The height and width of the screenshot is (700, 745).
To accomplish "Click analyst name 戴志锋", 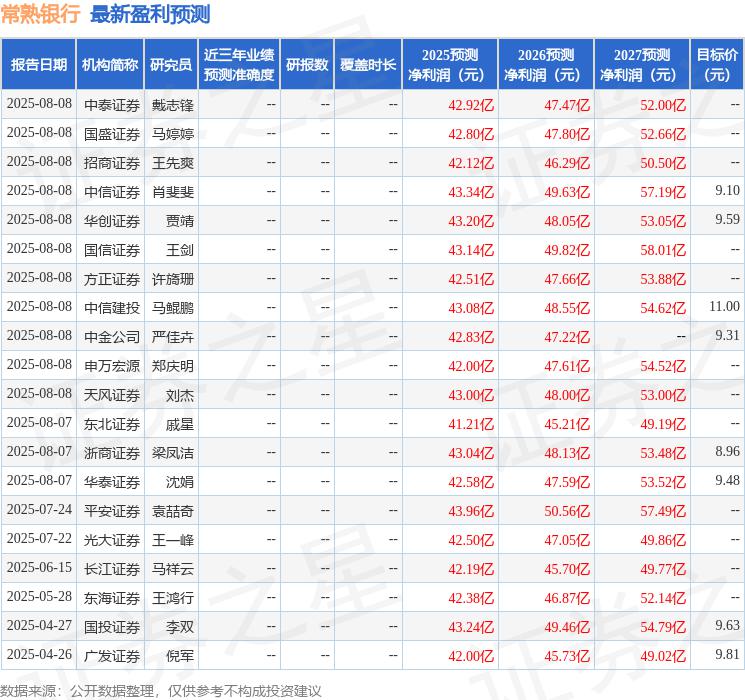I will click(172, 105).
